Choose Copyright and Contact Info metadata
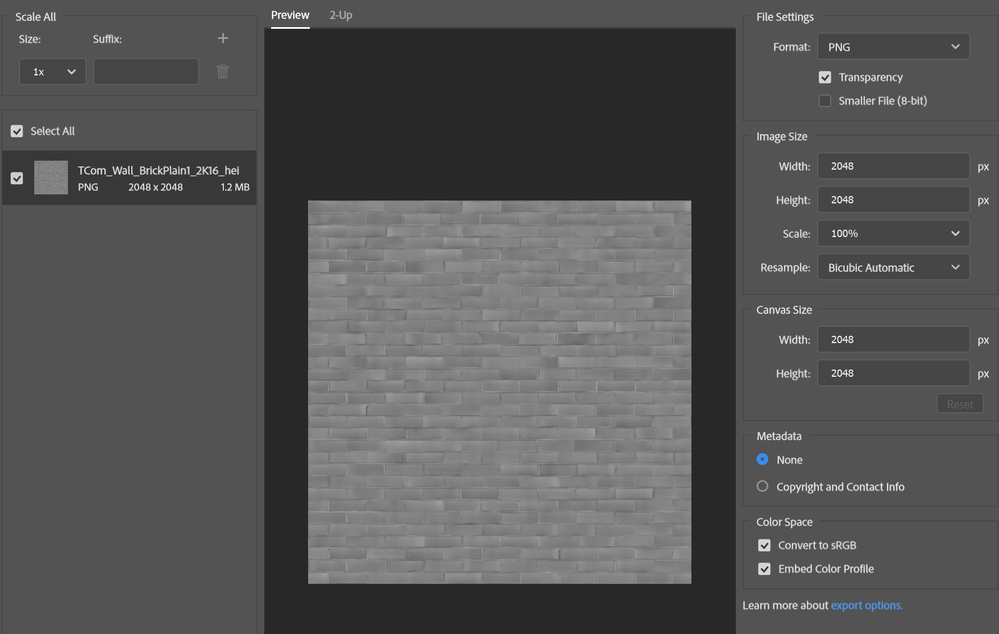 tap(762, 486)
